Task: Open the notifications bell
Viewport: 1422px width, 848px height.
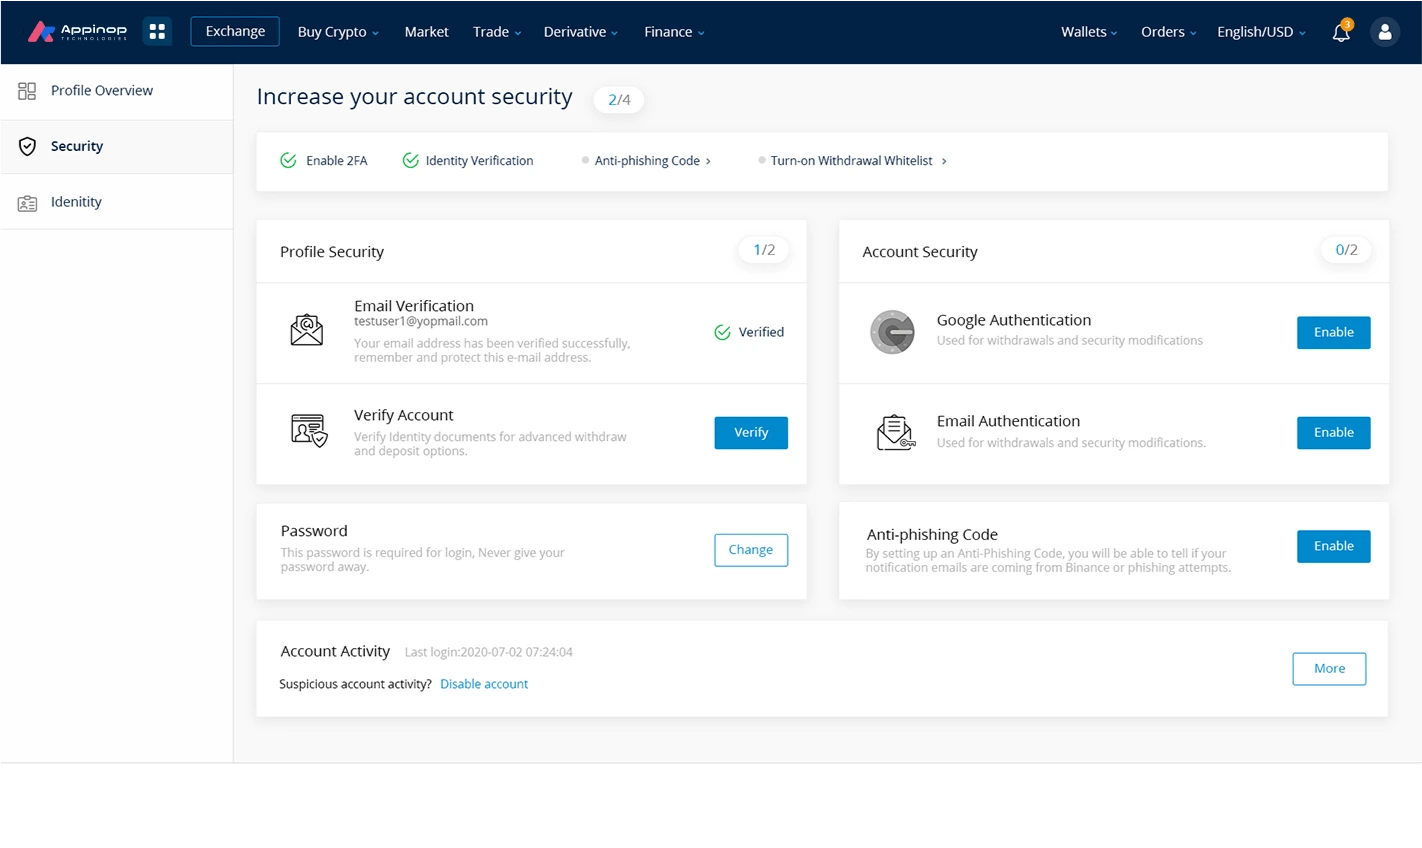Action: click(x=1341, y=32)
